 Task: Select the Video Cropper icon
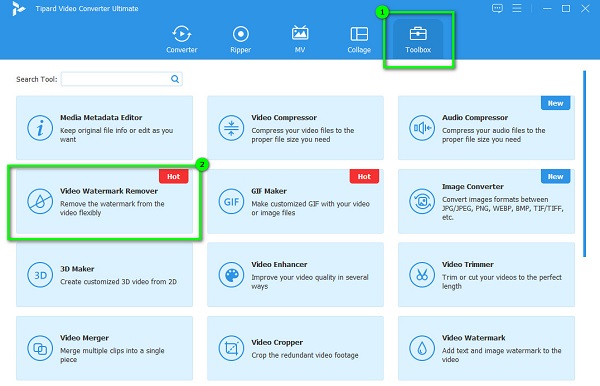(231, 348)
